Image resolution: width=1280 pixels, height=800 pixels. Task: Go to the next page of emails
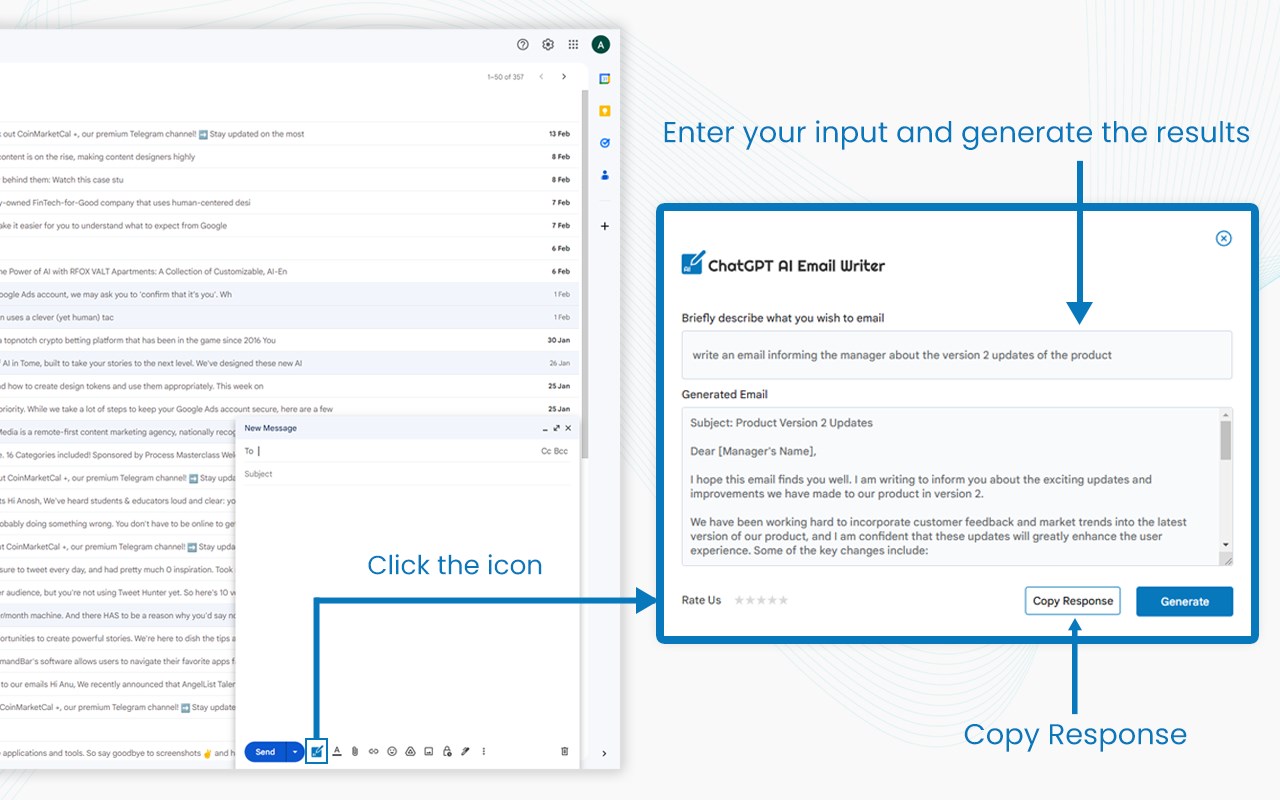tap(564, 77)
